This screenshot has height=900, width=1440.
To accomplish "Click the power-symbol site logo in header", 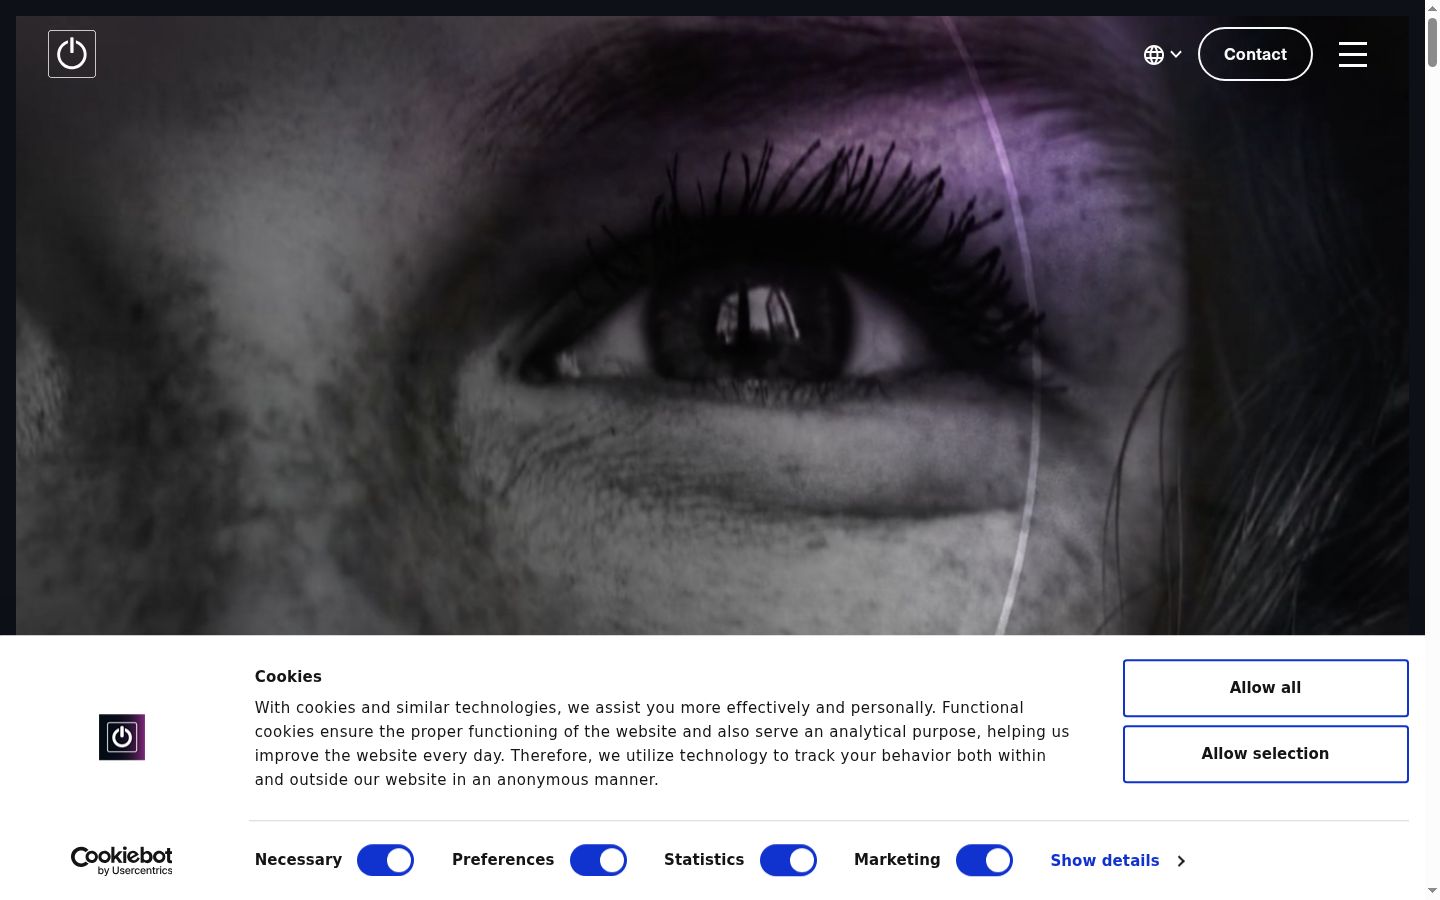I will [x=72, y=54].
